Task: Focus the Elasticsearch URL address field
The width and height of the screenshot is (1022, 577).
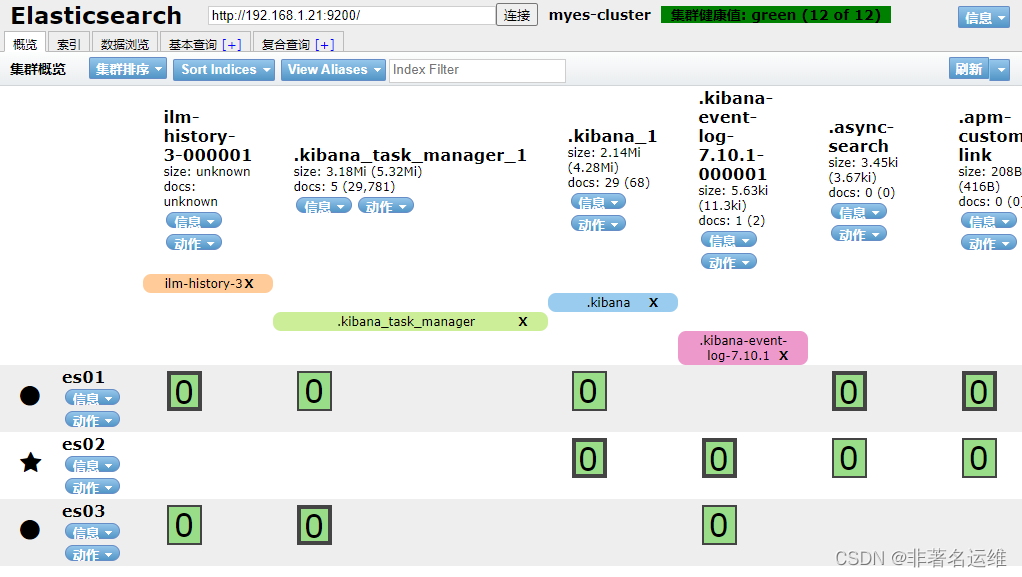Action: [351, 15]
